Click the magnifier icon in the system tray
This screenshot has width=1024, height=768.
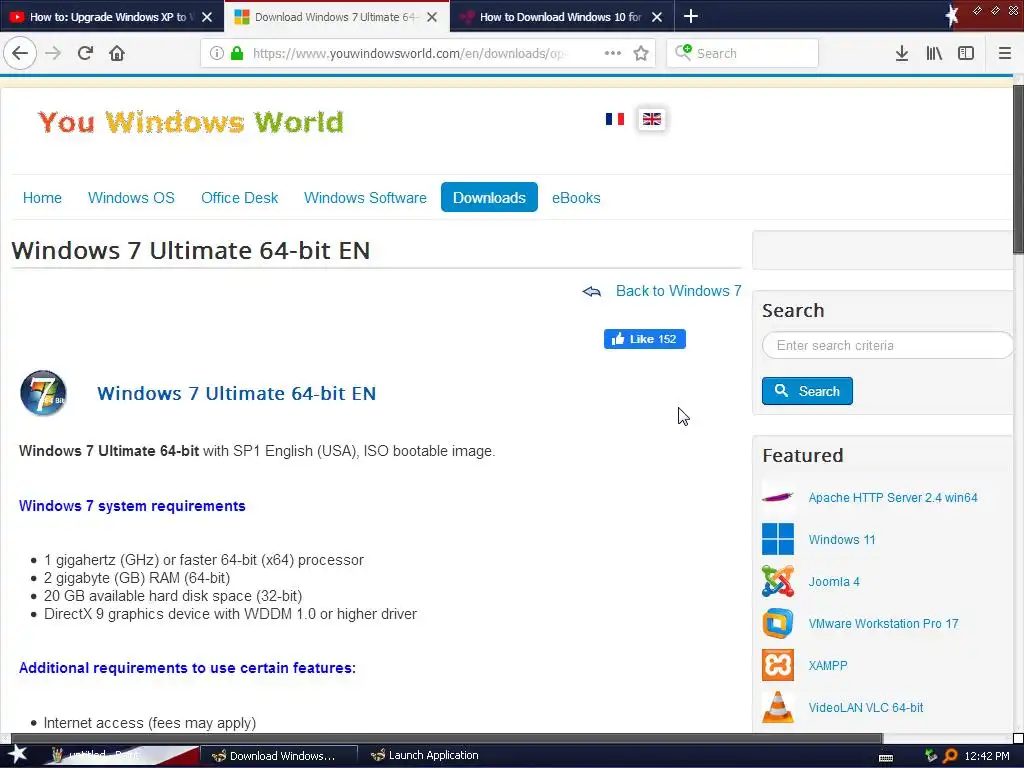click(950, 756)
